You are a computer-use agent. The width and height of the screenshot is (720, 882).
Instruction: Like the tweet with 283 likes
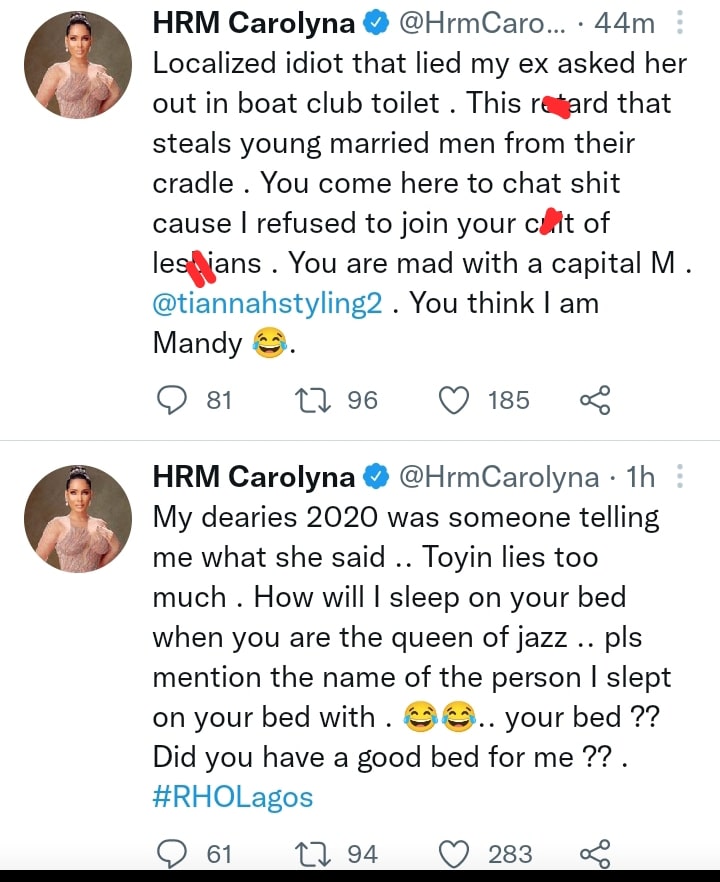(455, 854)
